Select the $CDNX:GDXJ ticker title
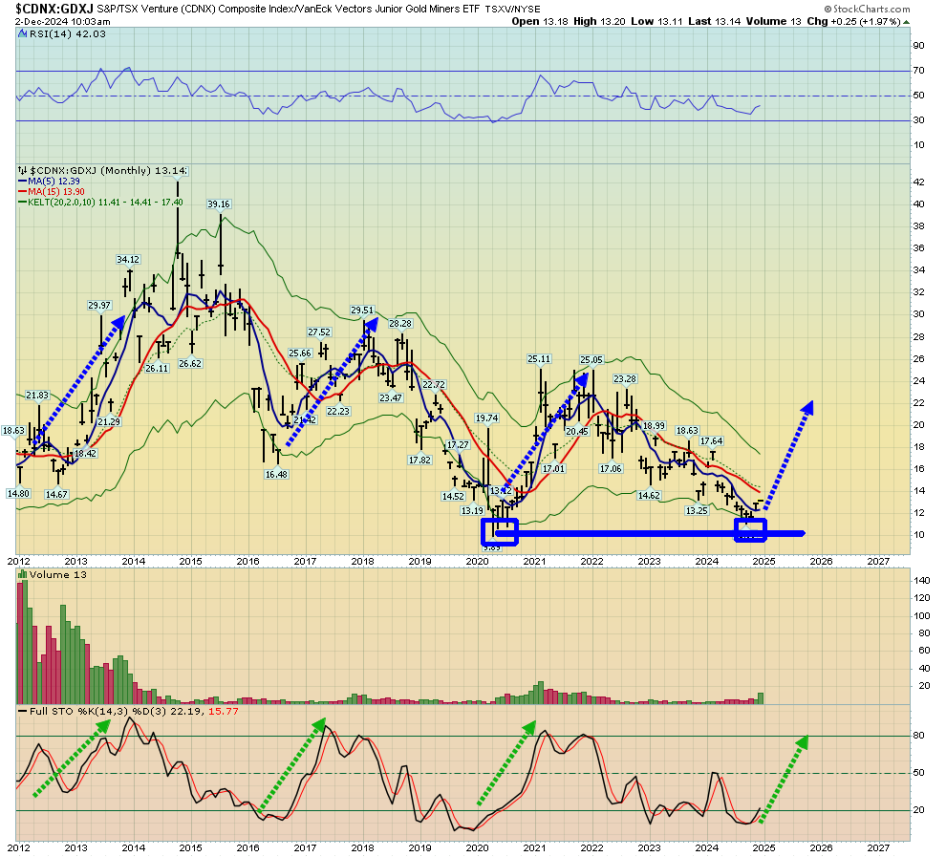The height and width of the screenshot is (857, 946). [x=54, y=8]
